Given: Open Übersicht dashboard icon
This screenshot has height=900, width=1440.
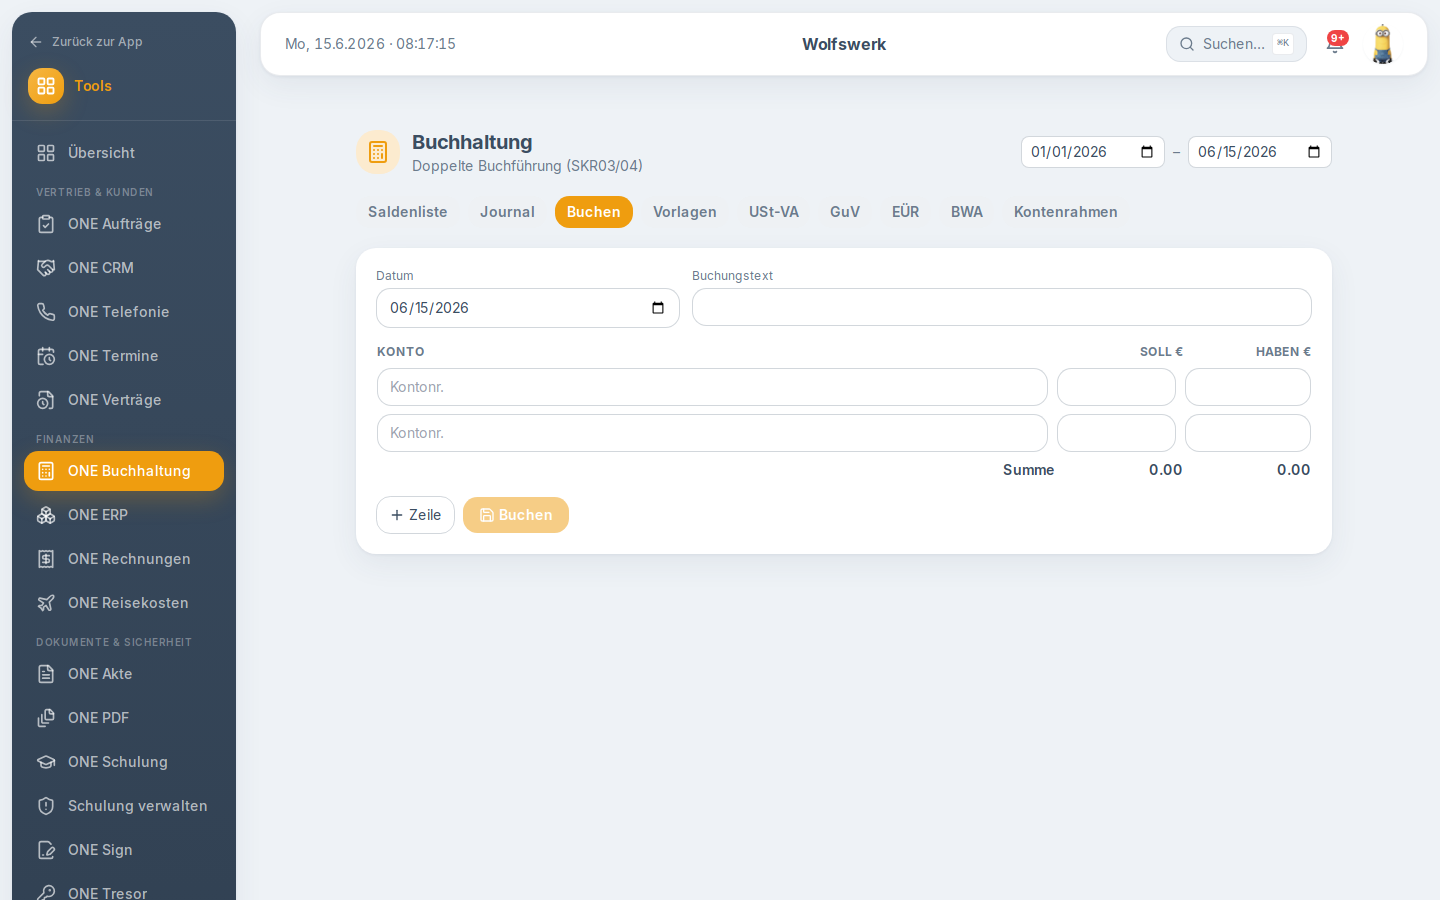Looking at the screenshot, I should coord(46,153).
